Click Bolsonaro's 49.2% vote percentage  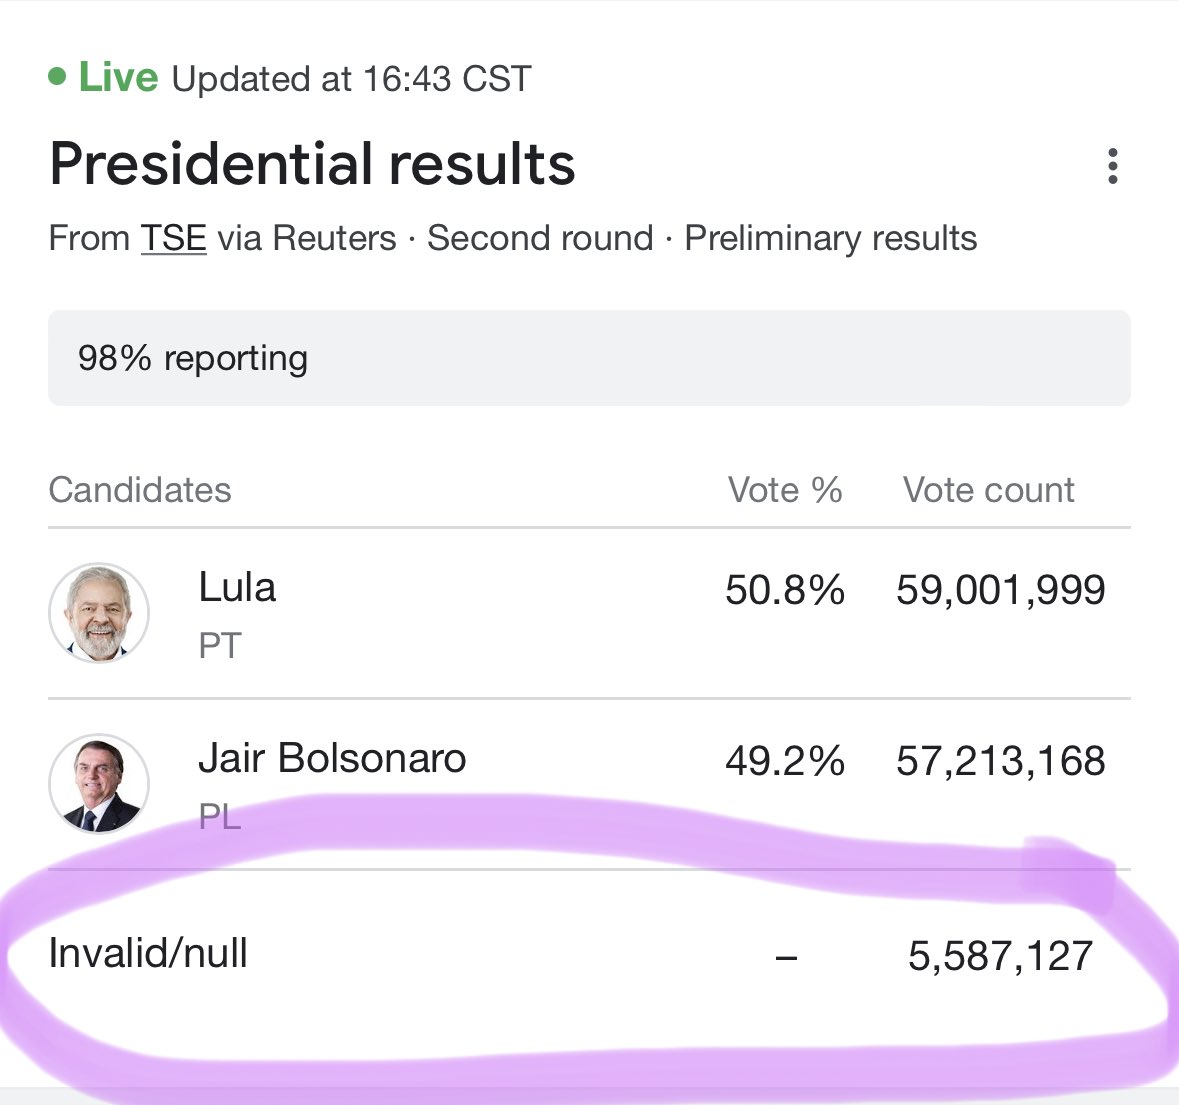(x=785, y=761)
